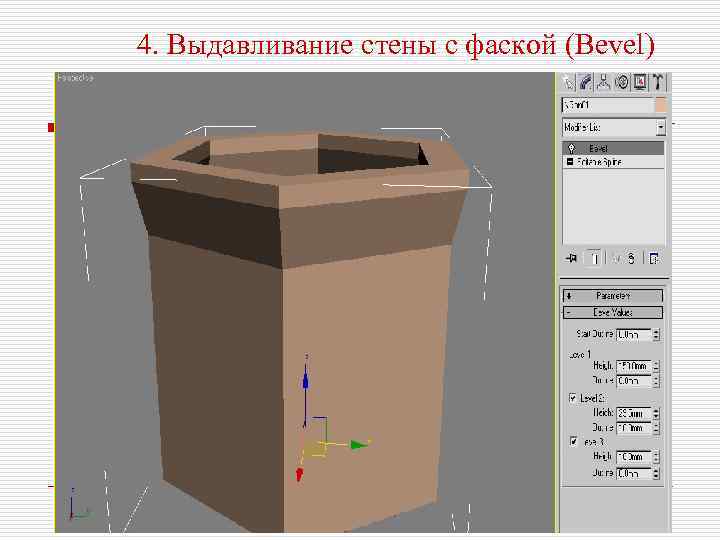Click the red X axis gizmo arrow
Viewport: 720px width, 540px height.
(x=299, y=474)
